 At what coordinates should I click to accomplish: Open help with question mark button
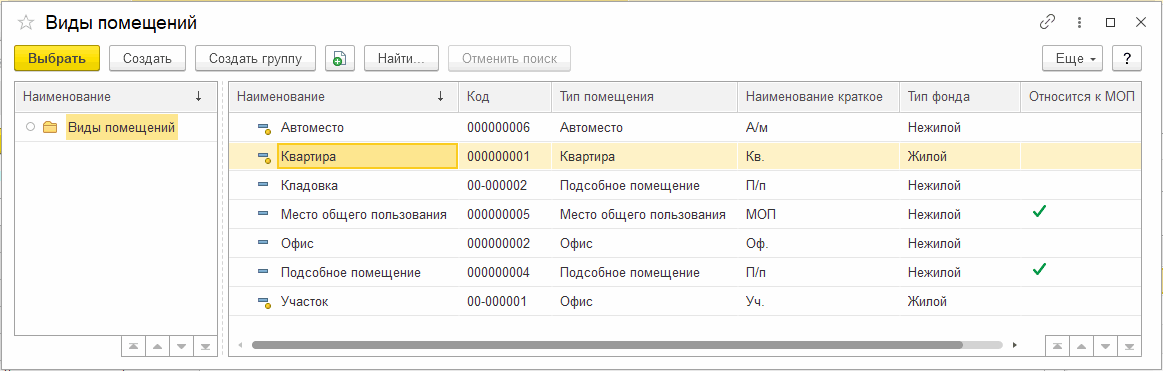(1127, 58)
